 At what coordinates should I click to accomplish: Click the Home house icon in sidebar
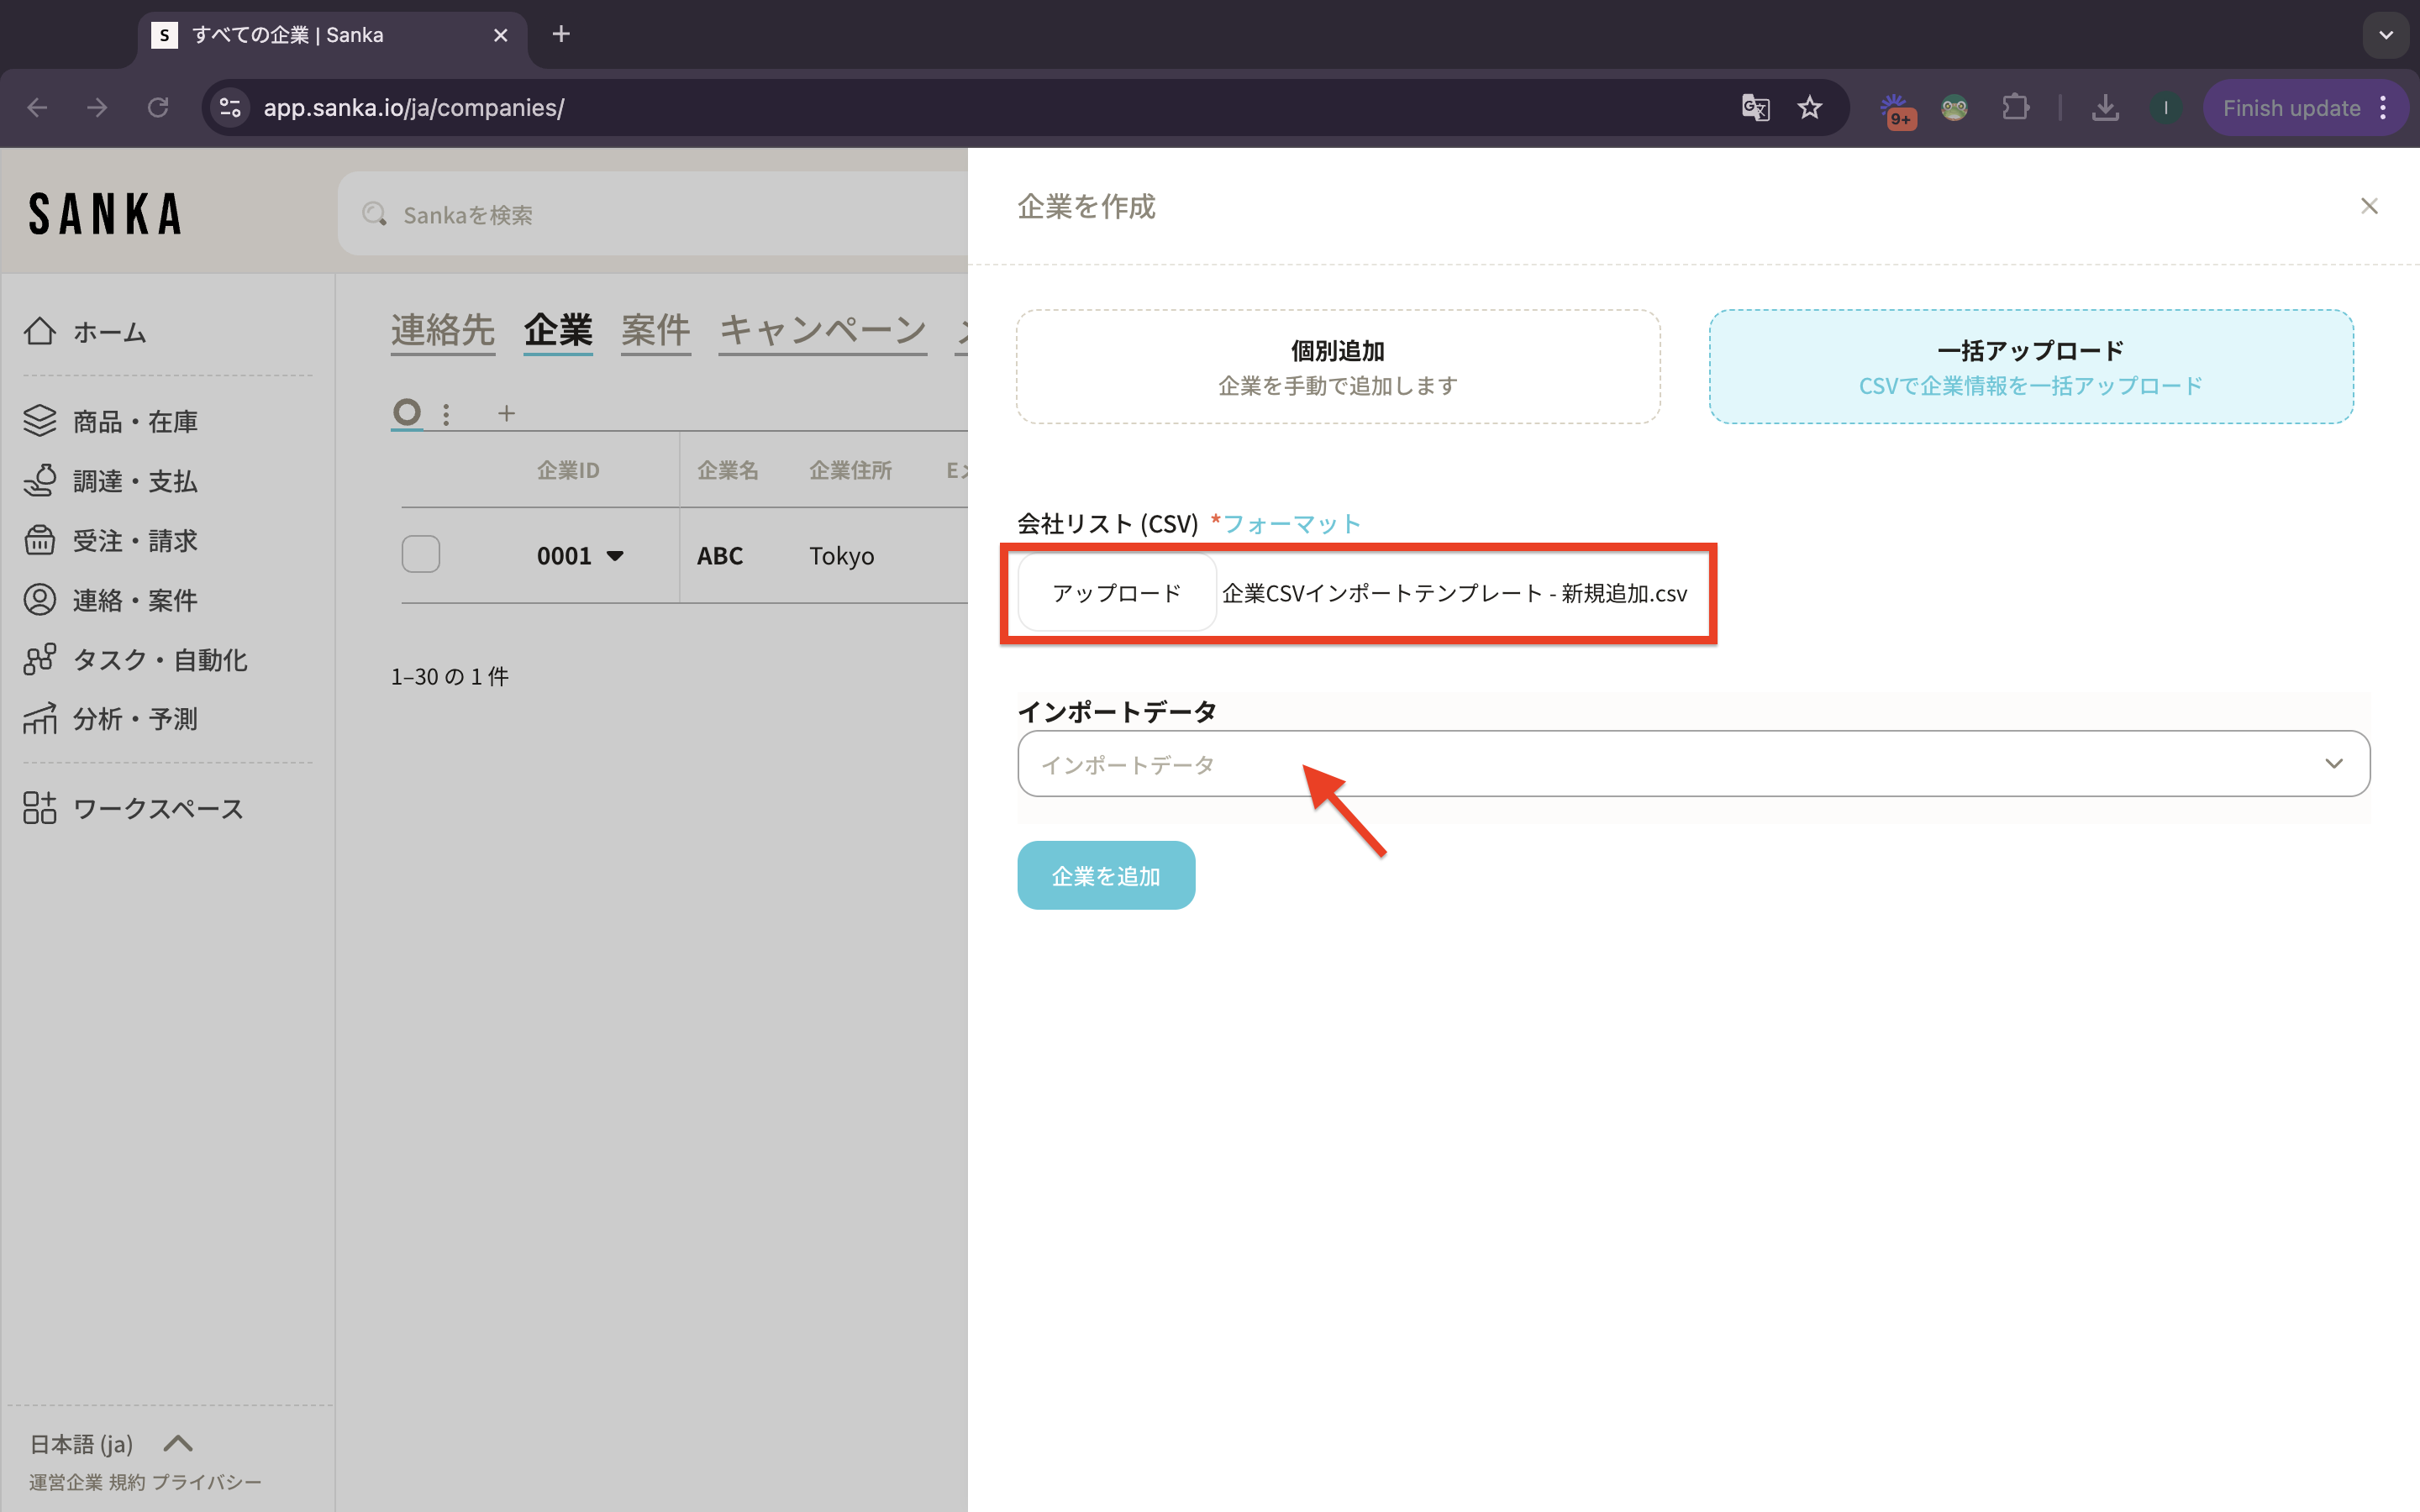tap(40, 331)
